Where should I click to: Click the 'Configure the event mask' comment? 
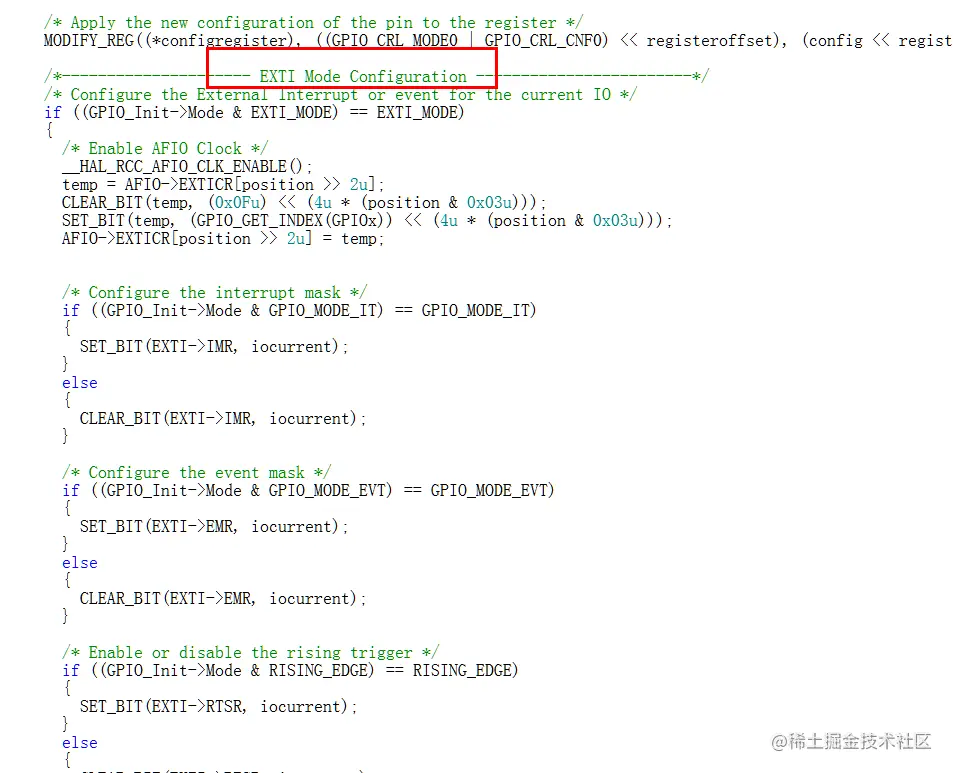[196, 472]
